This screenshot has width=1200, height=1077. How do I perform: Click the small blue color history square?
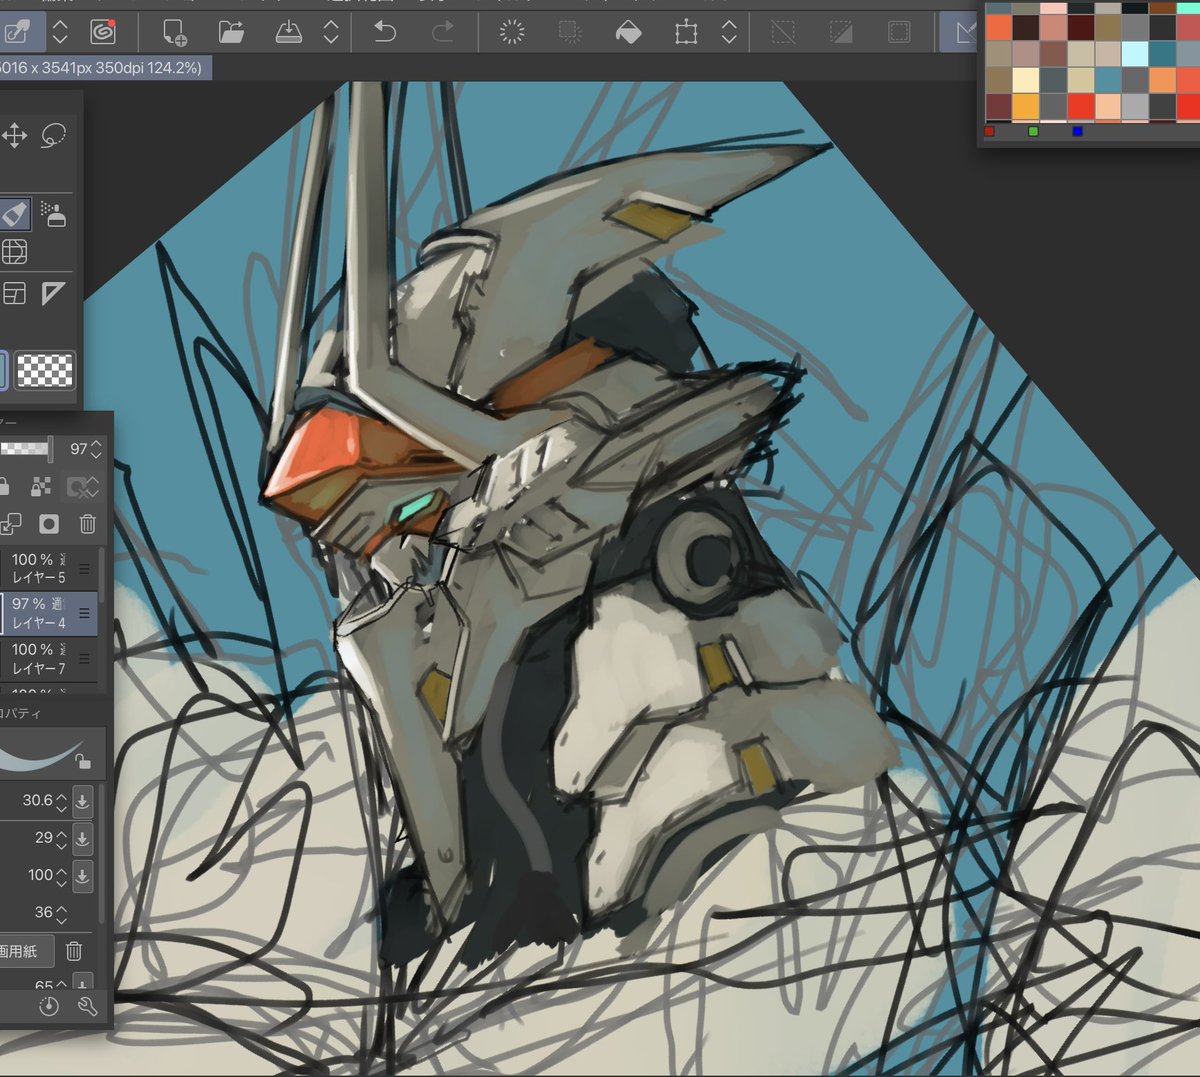[1077, 131]
